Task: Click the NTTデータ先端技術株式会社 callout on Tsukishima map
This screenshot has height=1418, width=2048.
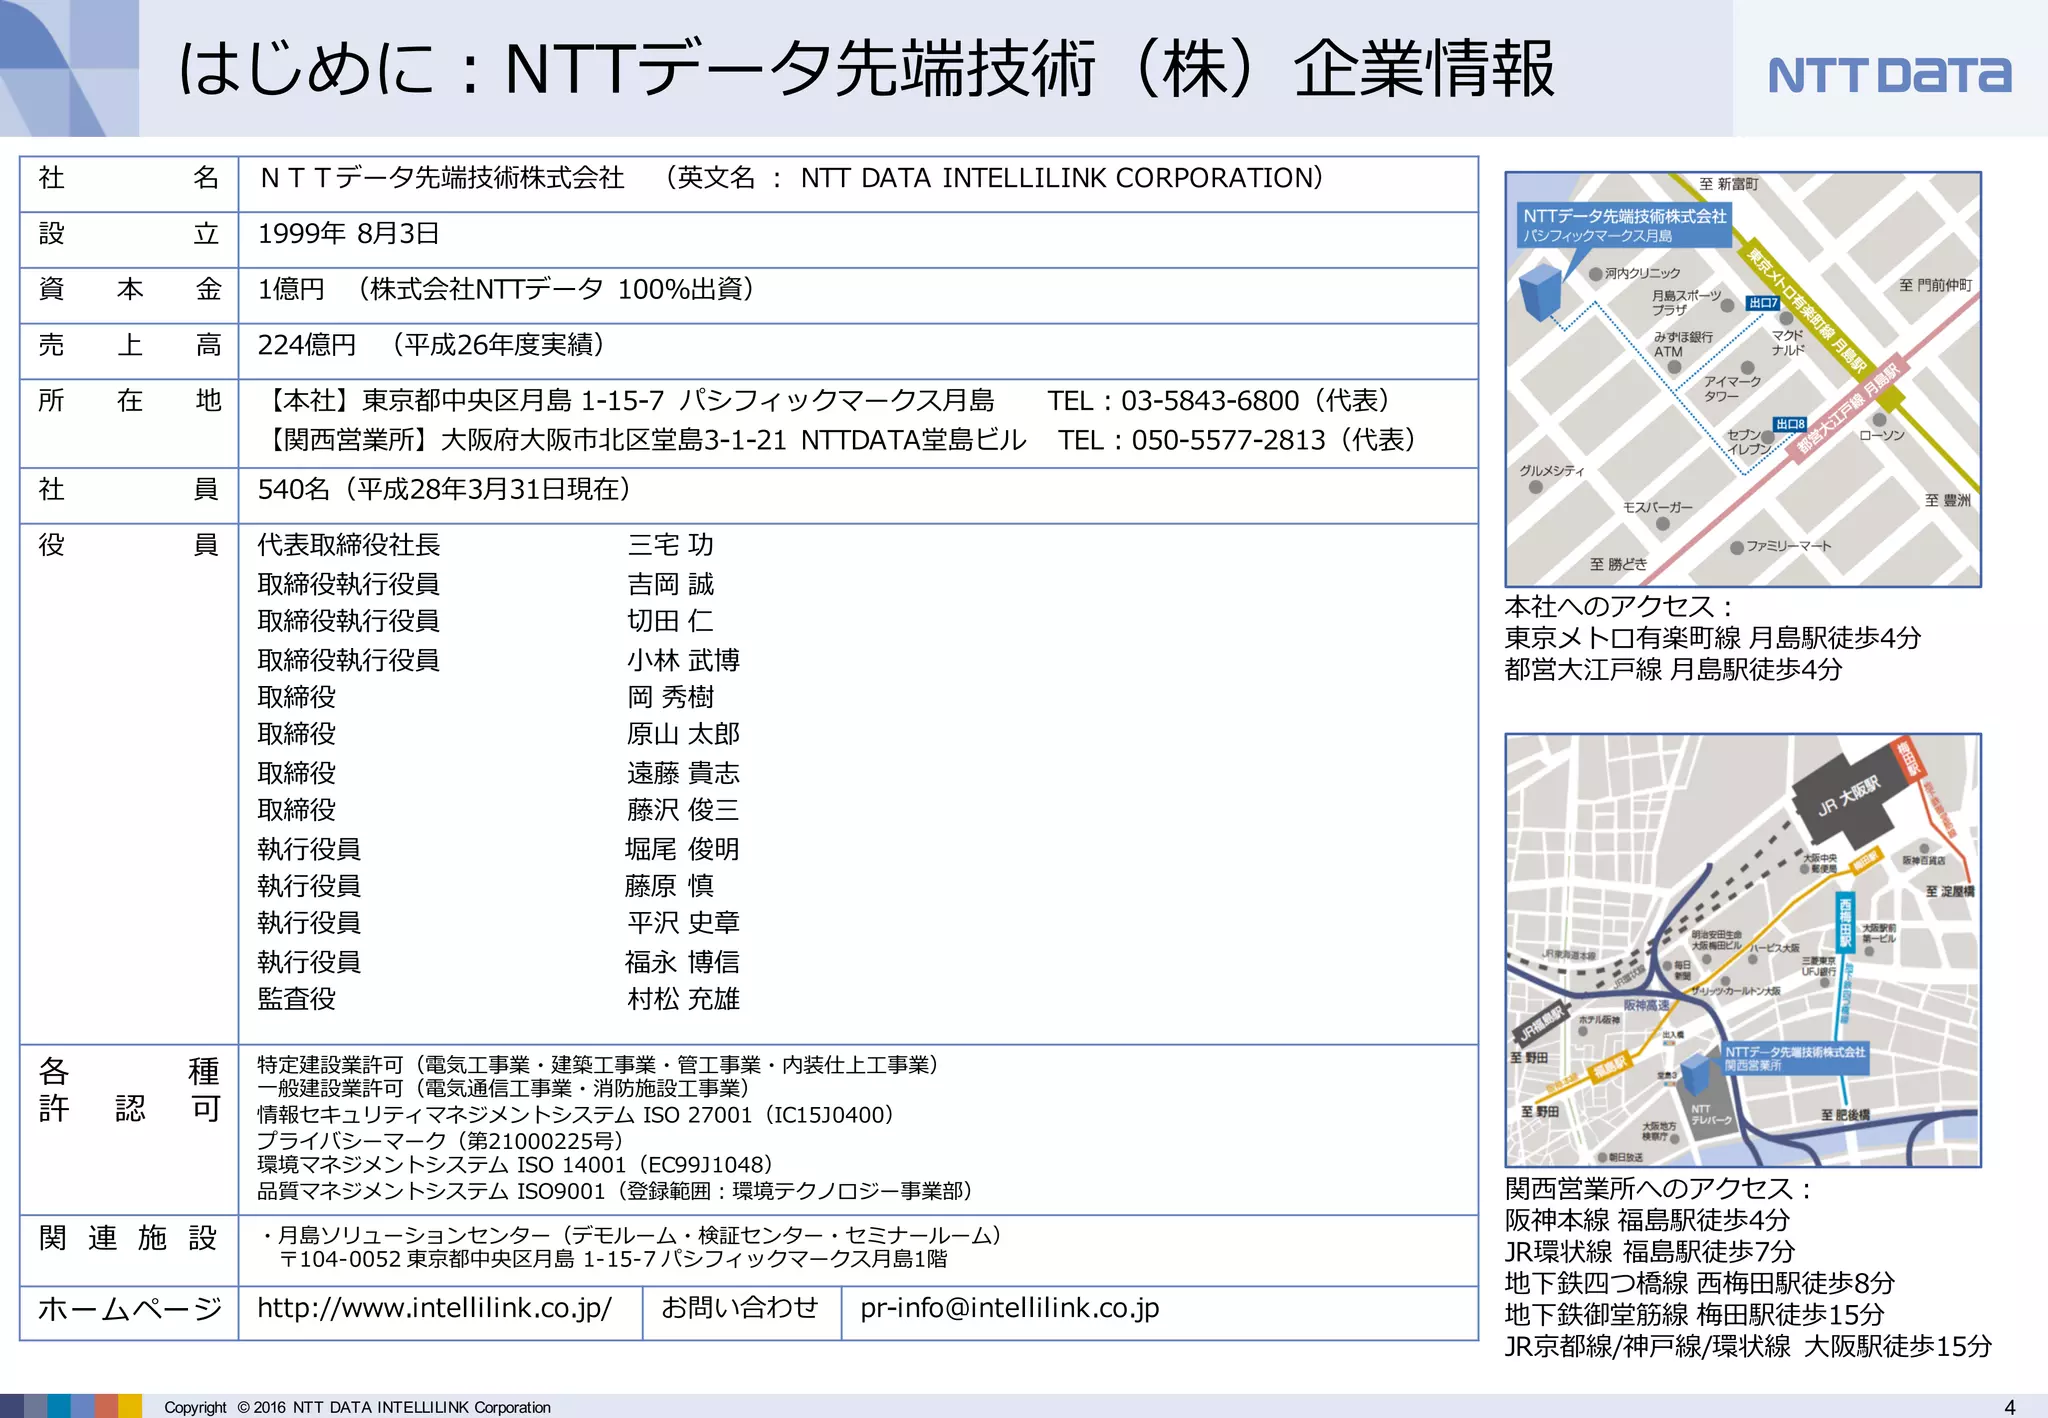Action: pyautogui.click(x=1624, y=225)
